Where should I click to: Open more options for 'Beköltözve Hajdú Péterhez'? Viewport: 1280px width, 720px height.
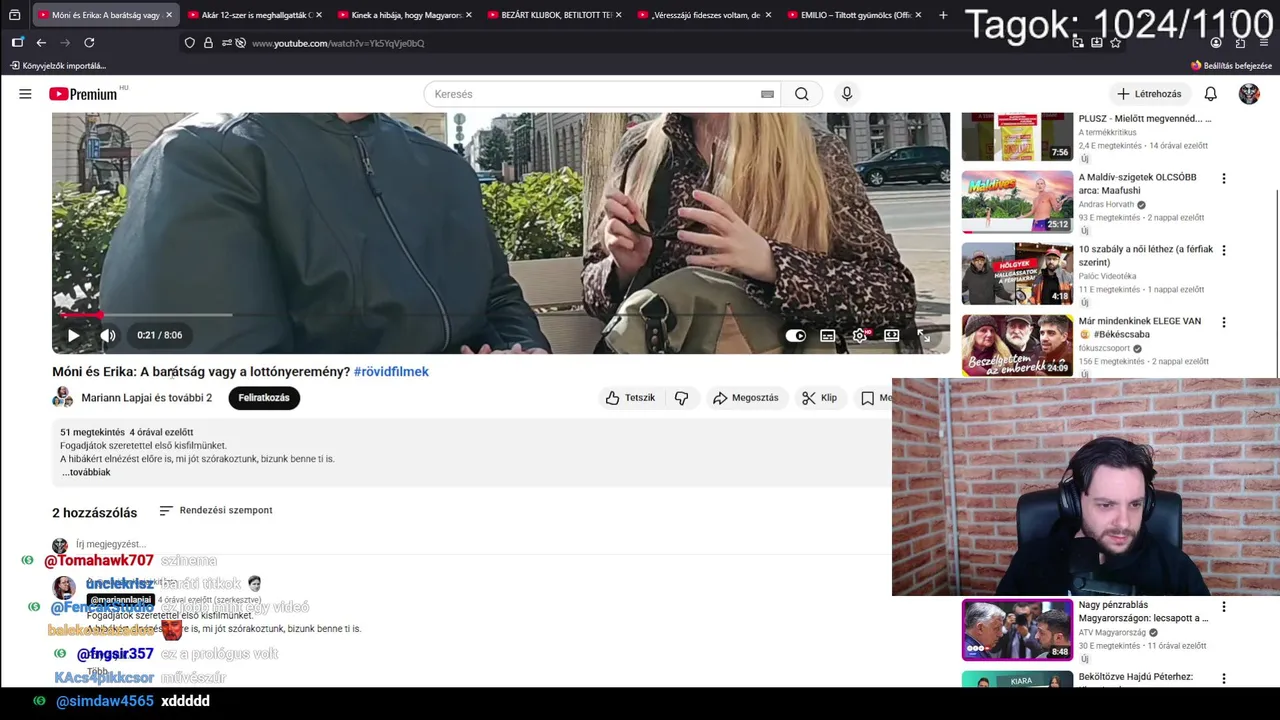(x=1223, y=678)
